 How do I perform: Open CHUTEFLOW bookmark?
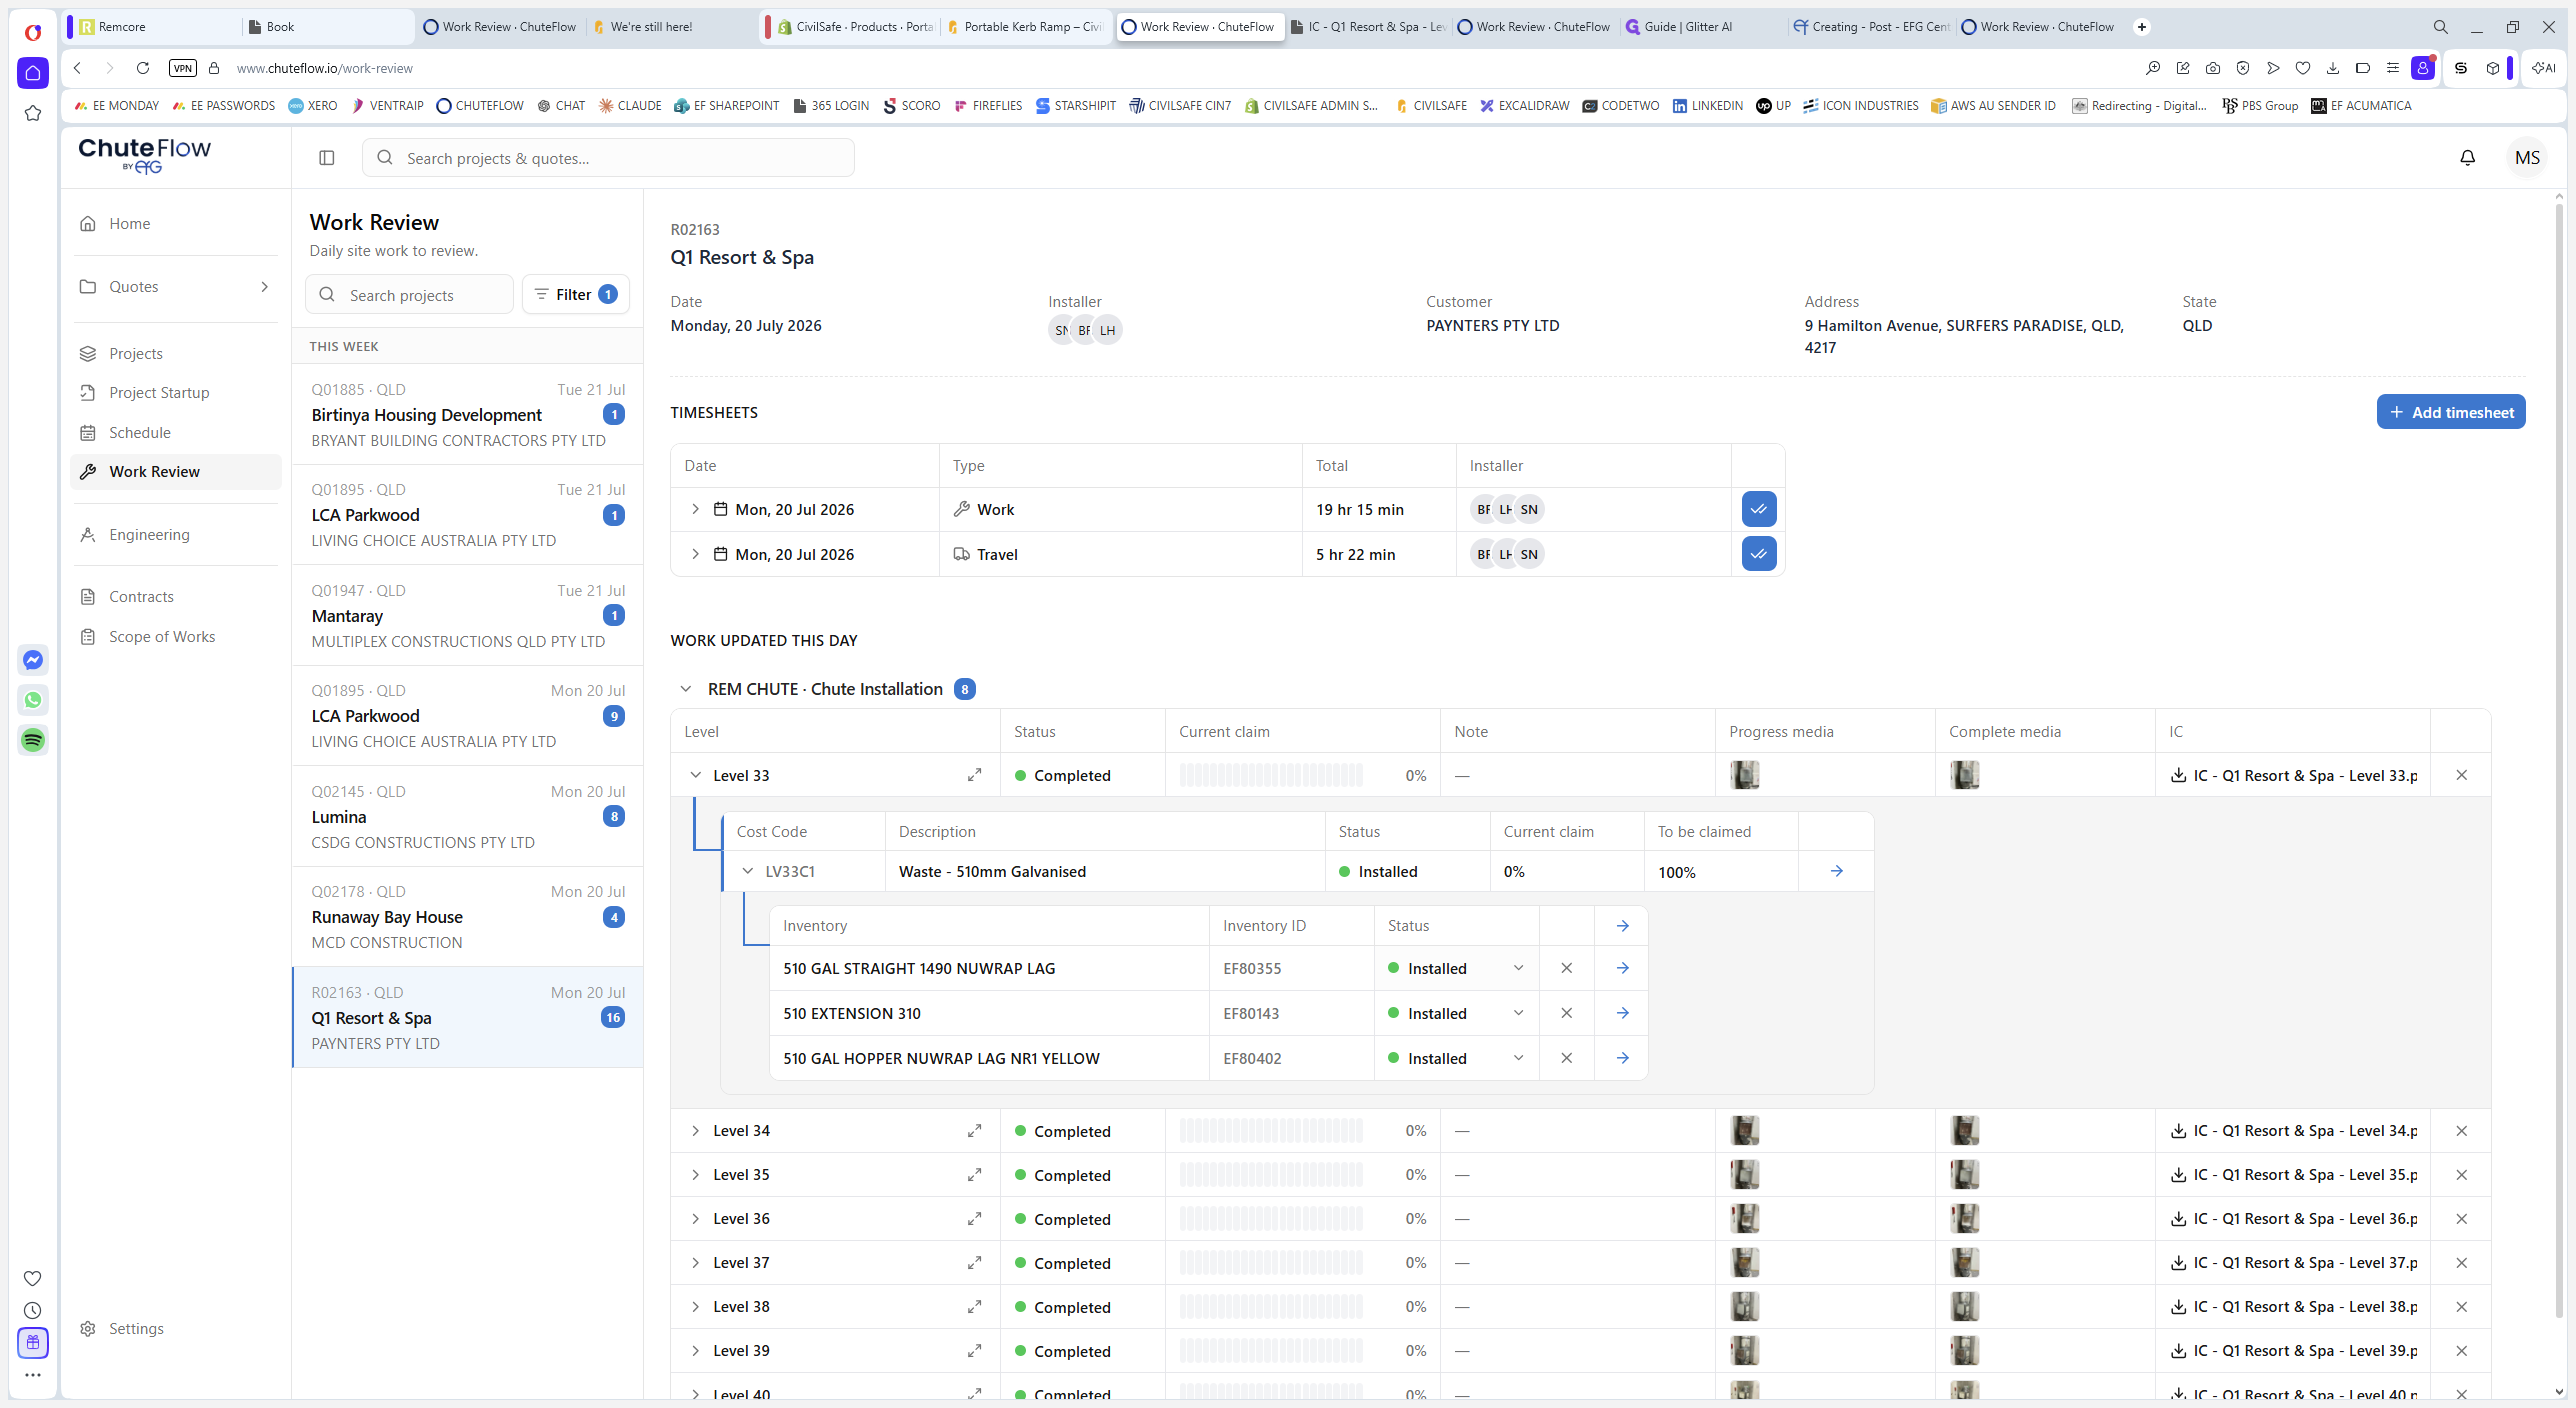click(x=480, y=106)
